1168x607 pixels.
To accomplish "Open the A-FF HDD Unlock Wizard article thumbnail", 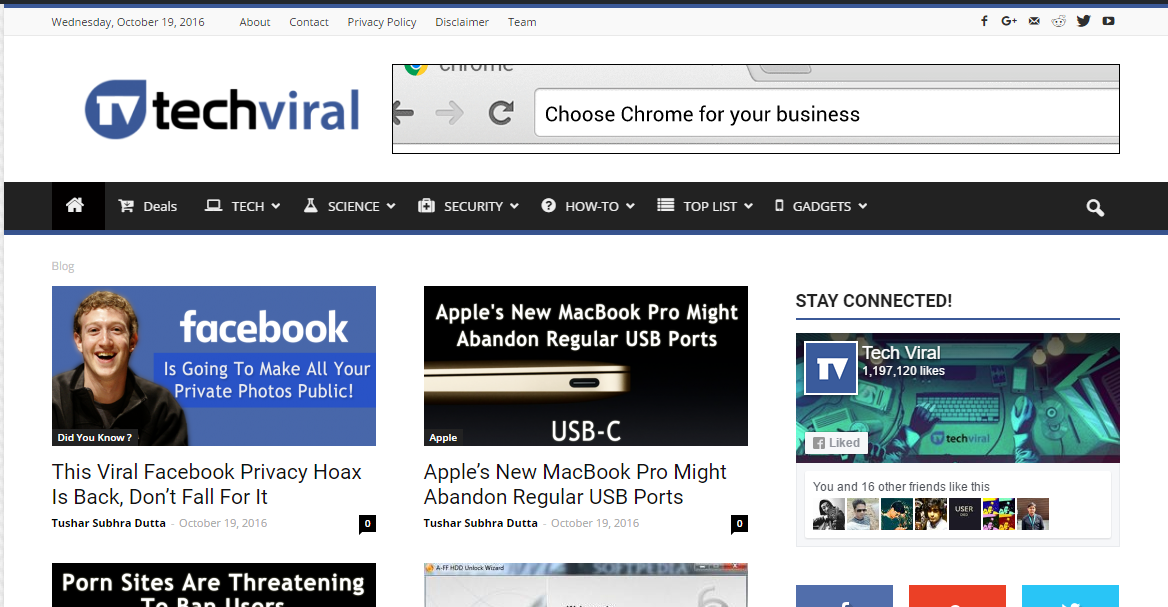I will coord(585,585).
